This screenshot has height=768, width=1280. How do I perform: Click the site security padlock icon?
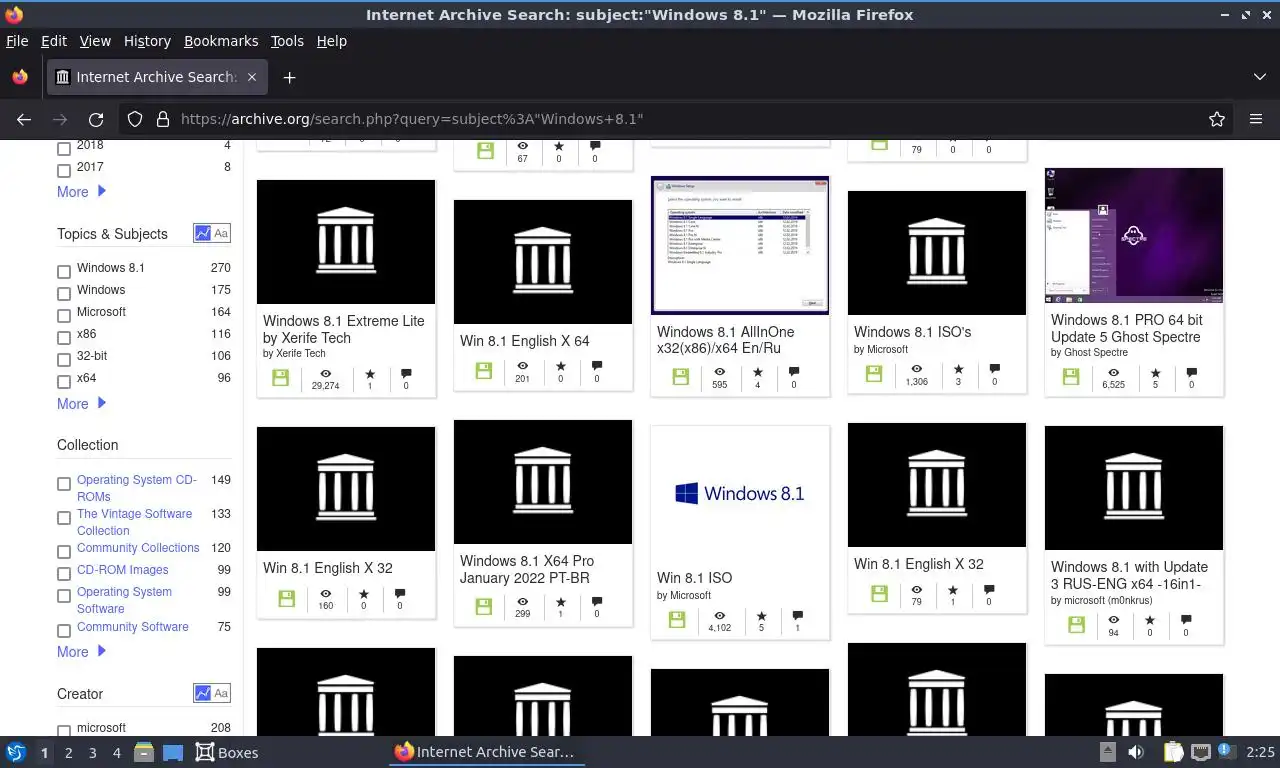tap(163, 119)
